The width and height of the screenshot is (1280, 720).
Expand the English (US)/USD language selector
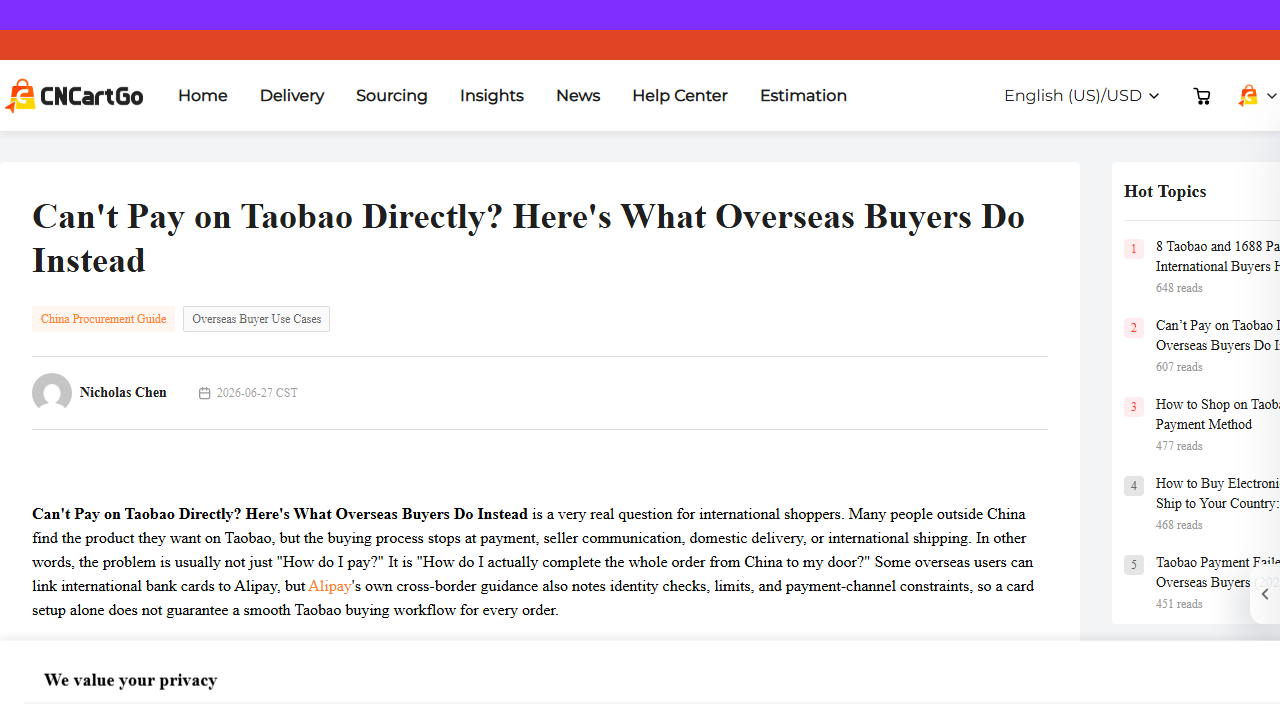pyautogui.click(x=1081, y=96)
